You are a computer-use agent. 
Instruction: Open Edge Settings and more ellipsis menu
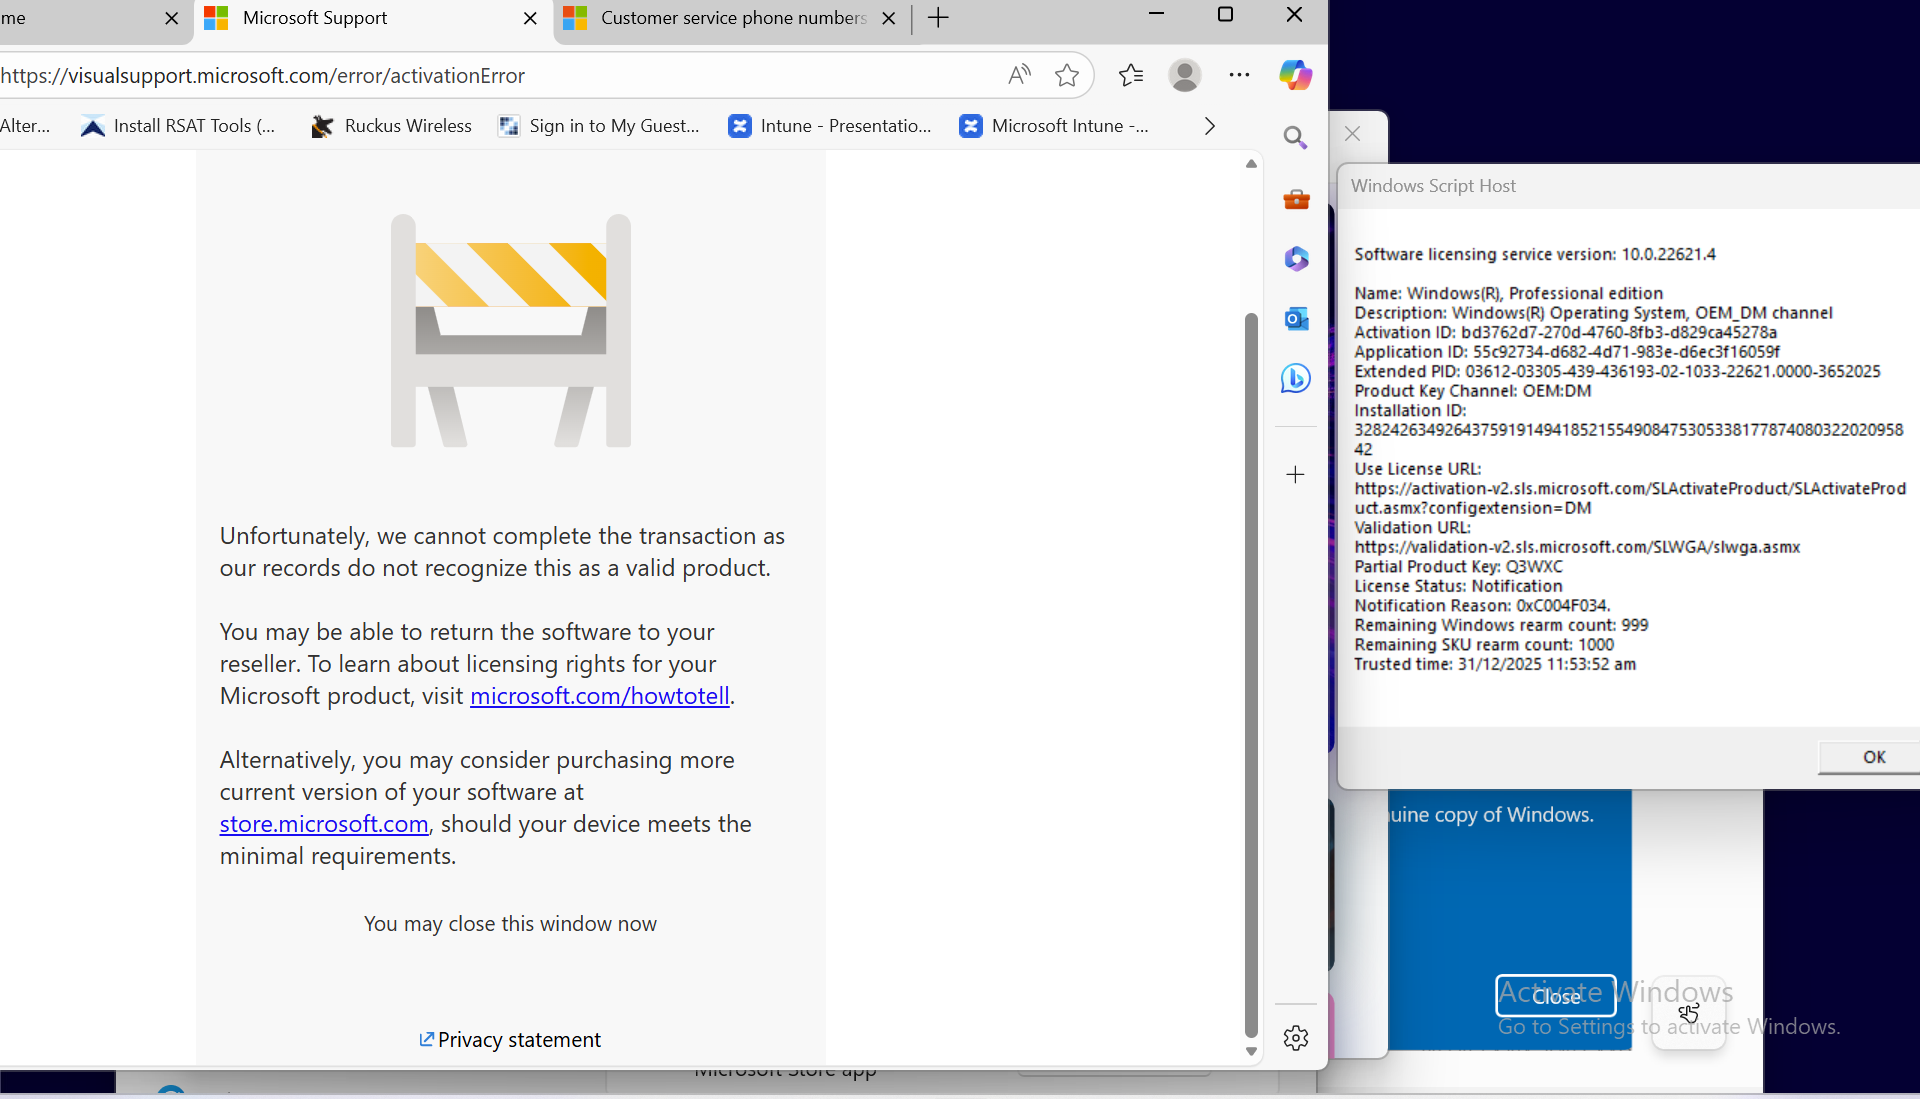pyautogui.click(x=1239, y=75)
